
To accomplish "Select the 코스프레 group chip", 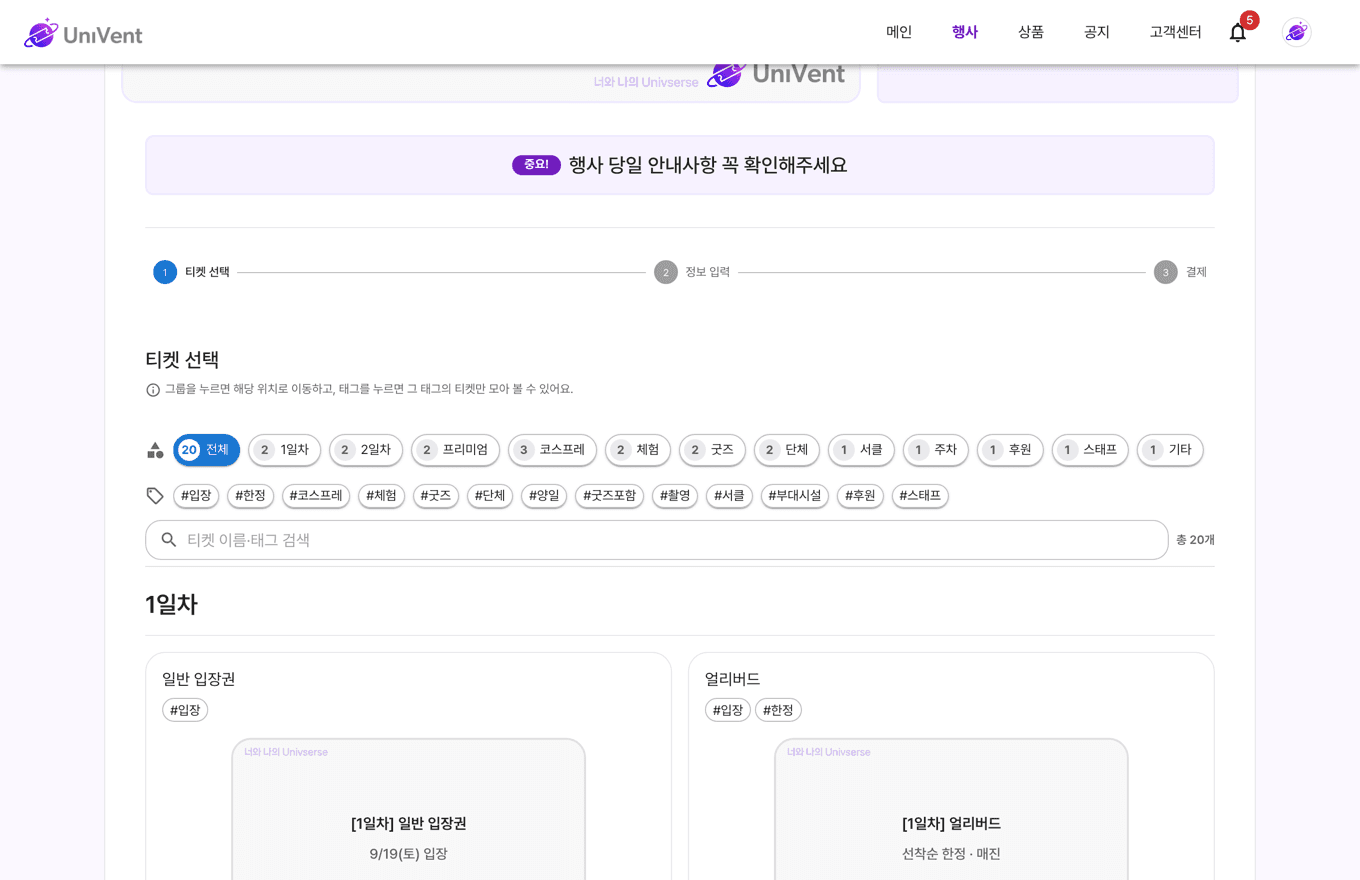I will [552, 450].
